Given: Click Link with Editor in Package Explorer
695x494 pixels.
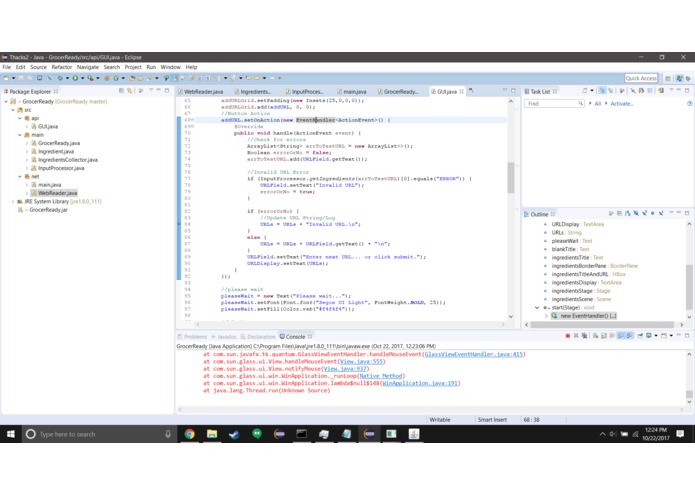Looking at the screenshot, I should 130,91.
